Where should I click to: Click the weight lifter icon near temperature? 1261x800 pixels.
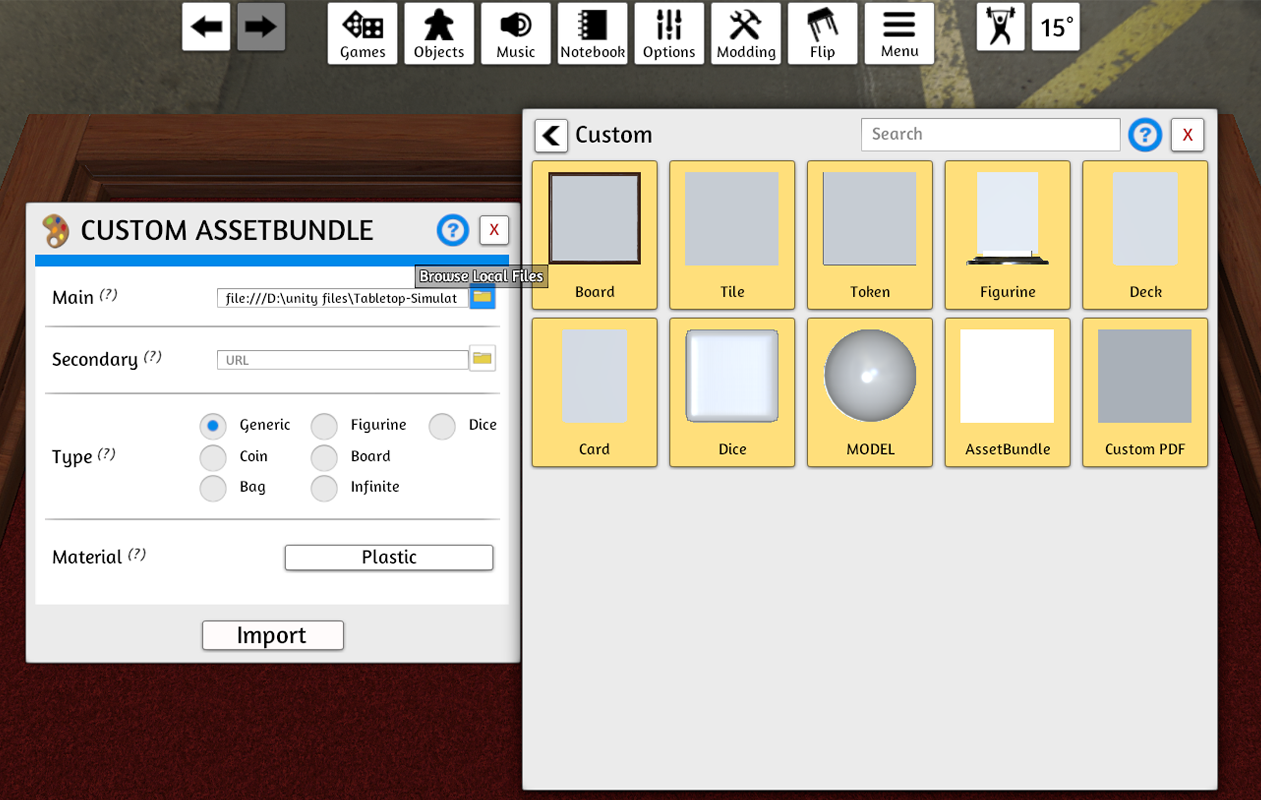[x=1001, y=28]
